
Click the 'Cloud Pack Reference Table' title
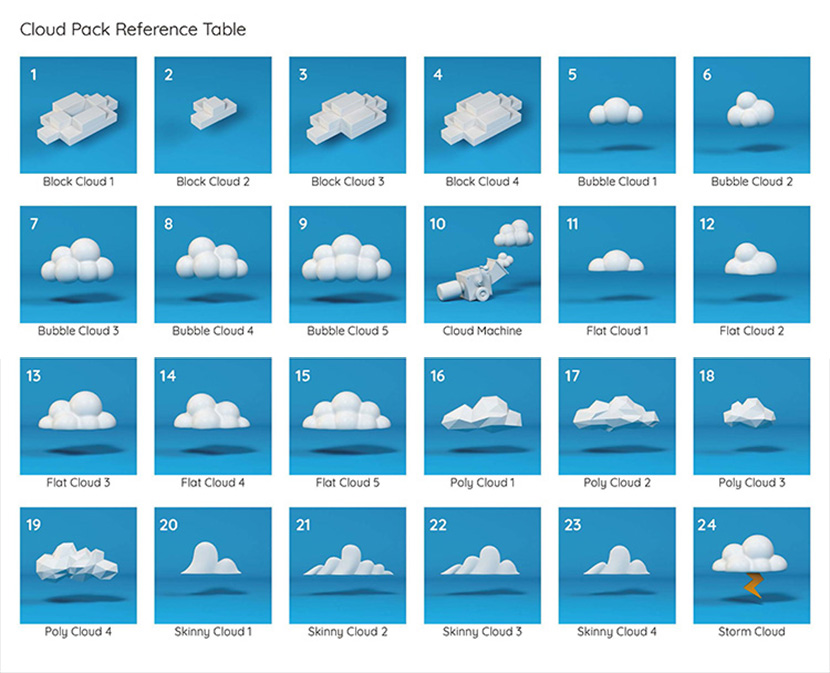pyautogui.click(x=133, y=29)
